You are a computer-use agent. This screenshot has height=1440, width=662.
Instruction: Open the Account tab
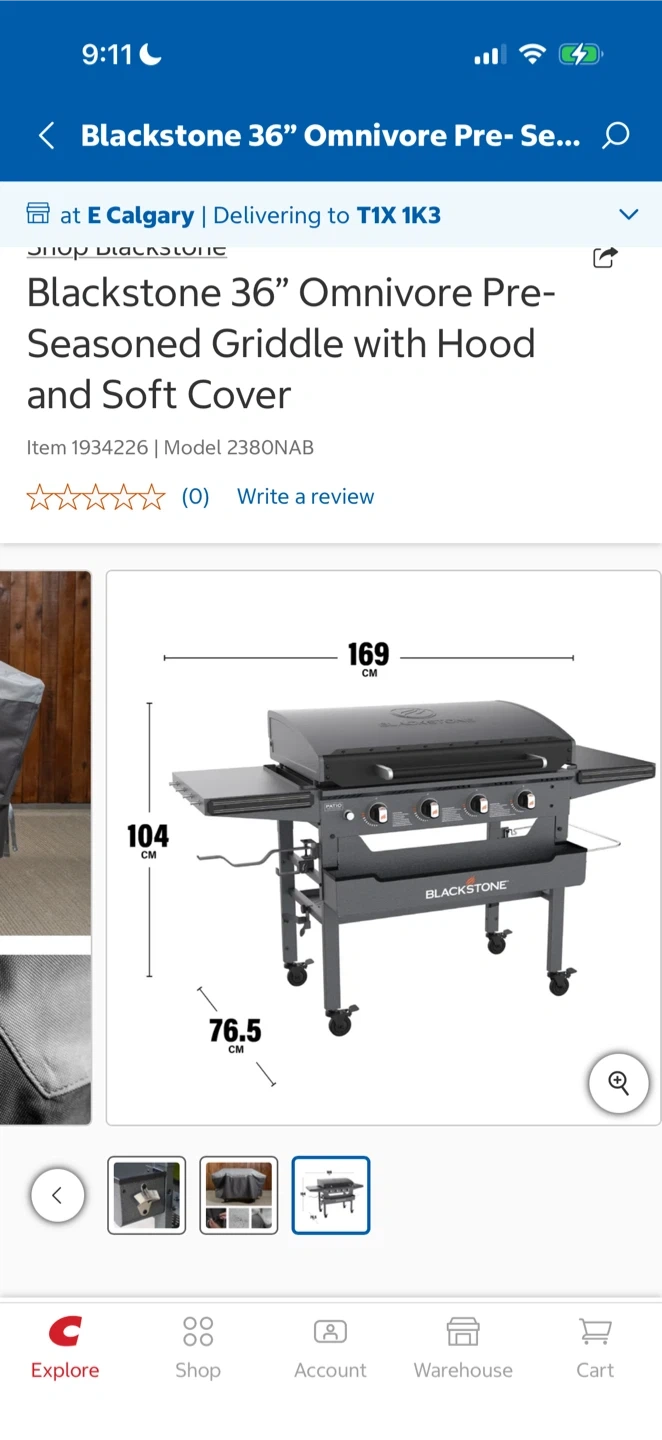[x=330, y=1349]
